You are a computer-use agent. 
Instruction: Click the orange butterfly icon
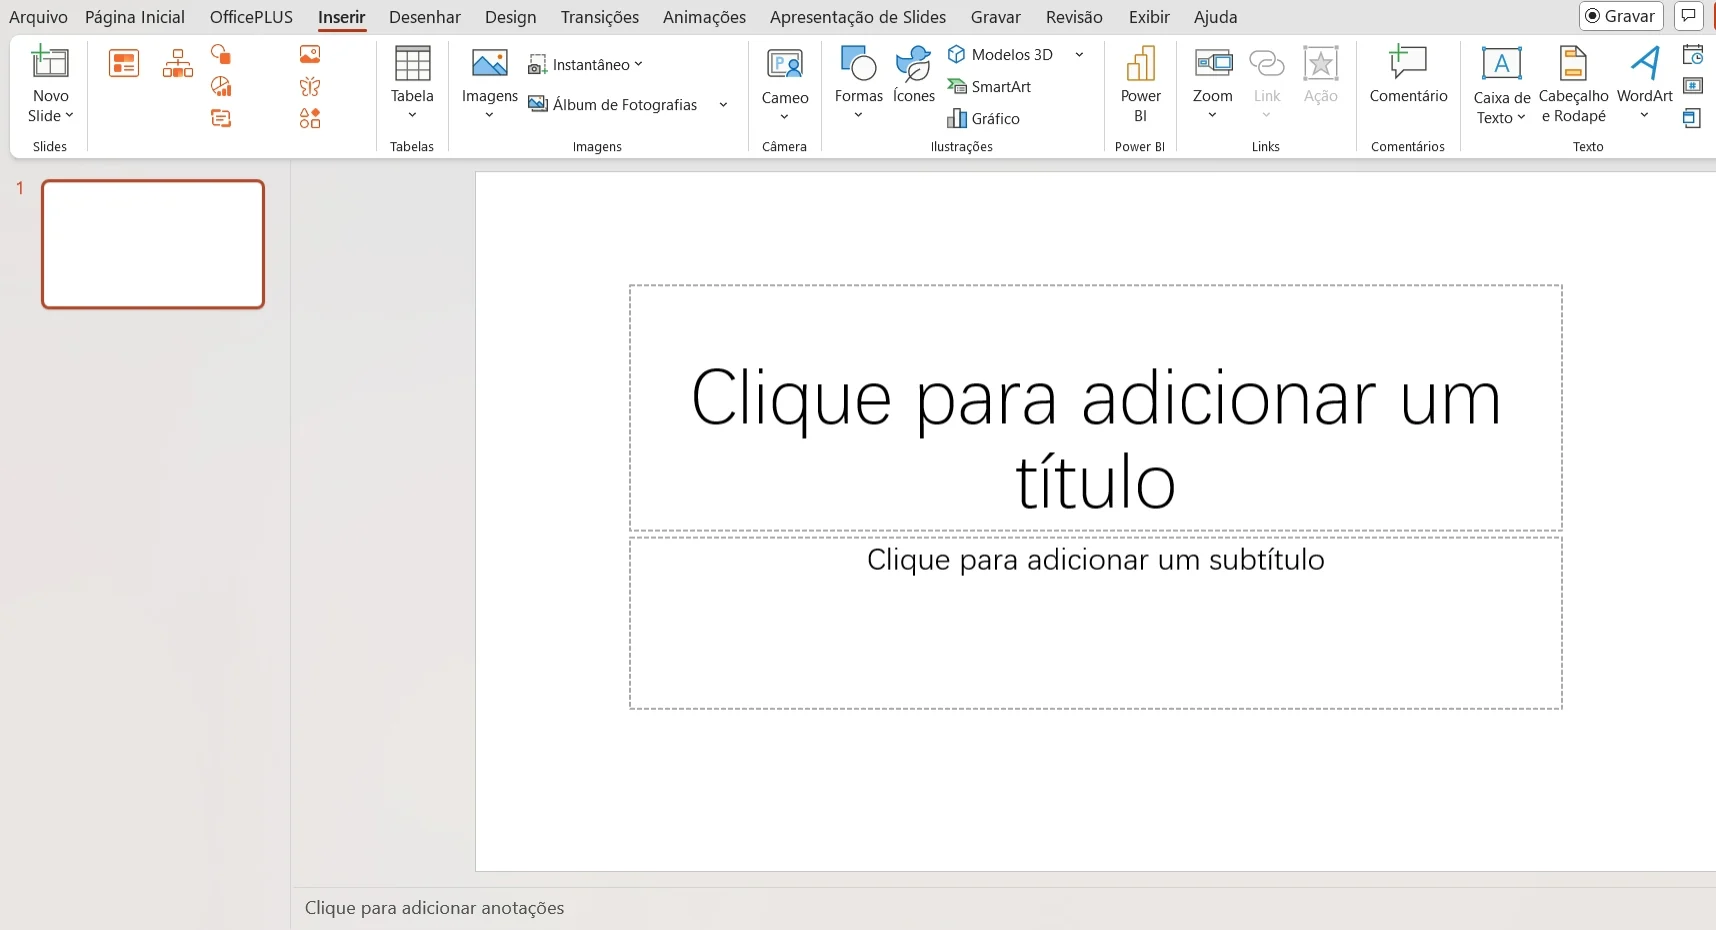tap(310, 86)
